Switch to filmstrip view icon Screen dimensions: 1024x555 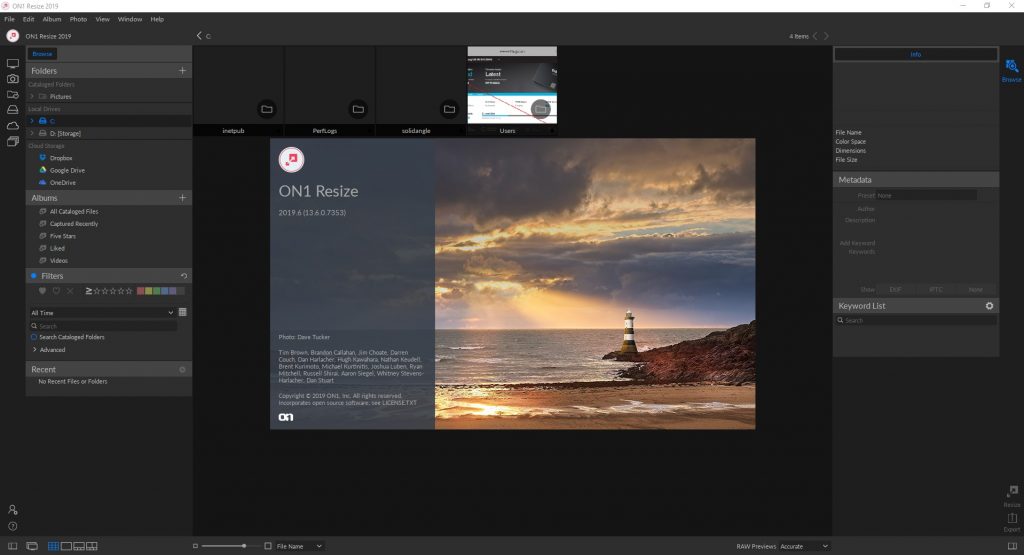pos(79,546)
